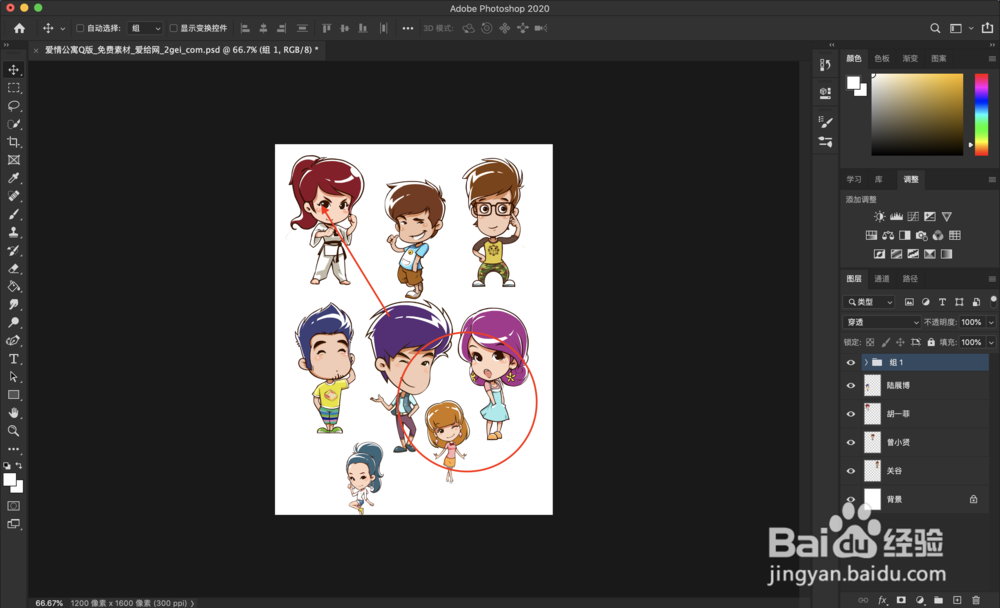Enable the 显示变换控件 checkbox

click(173, 28)
